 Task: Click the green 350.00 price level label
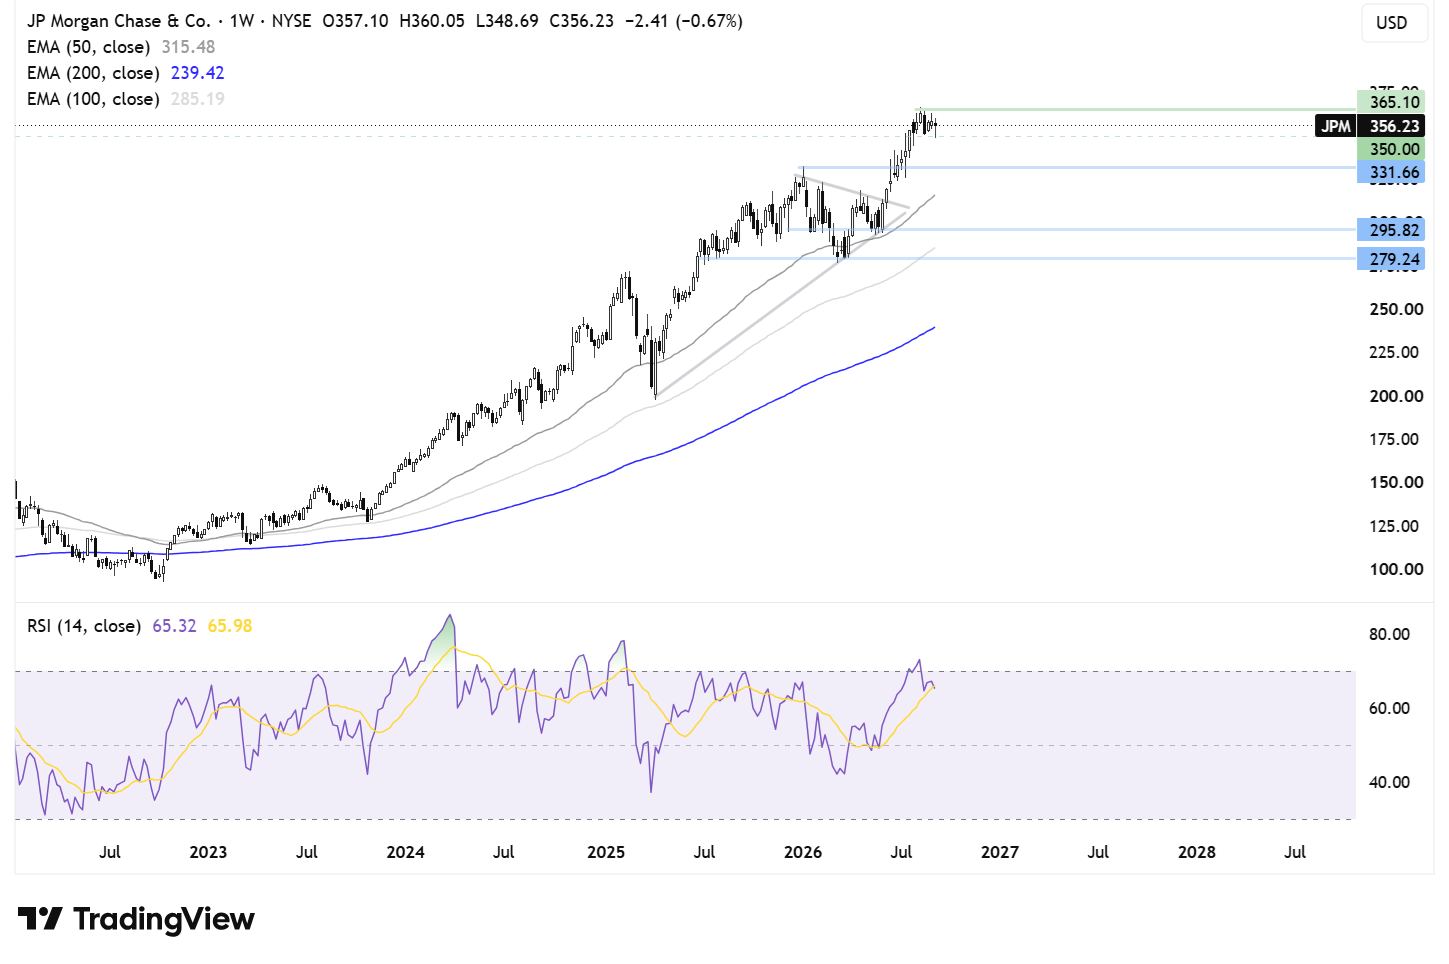[1391, 149]
